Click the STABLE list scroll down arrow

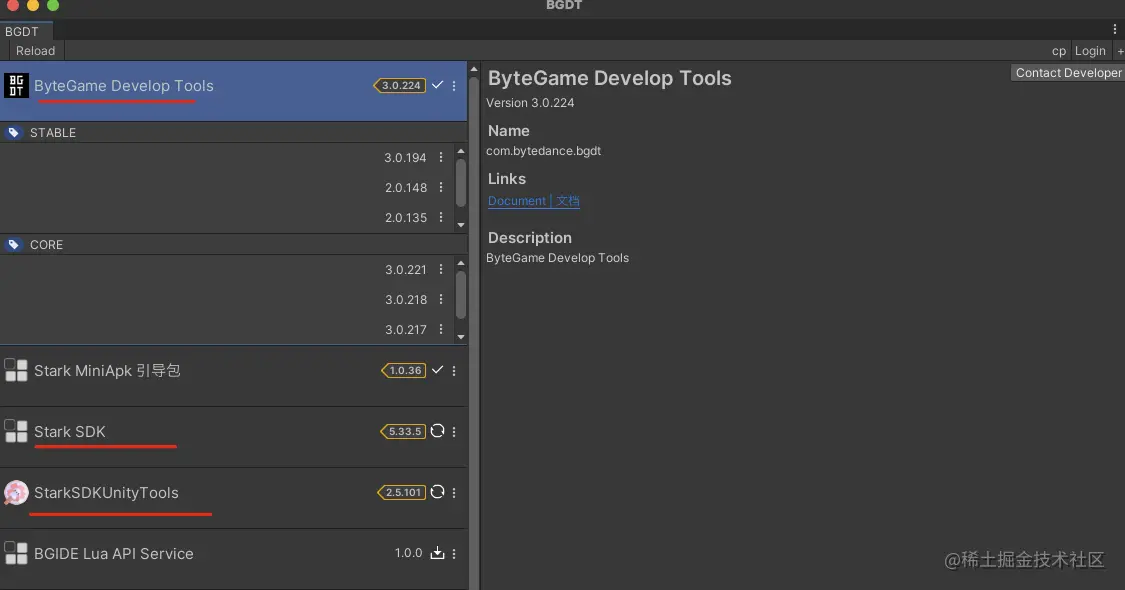click(x=461, y=225)
